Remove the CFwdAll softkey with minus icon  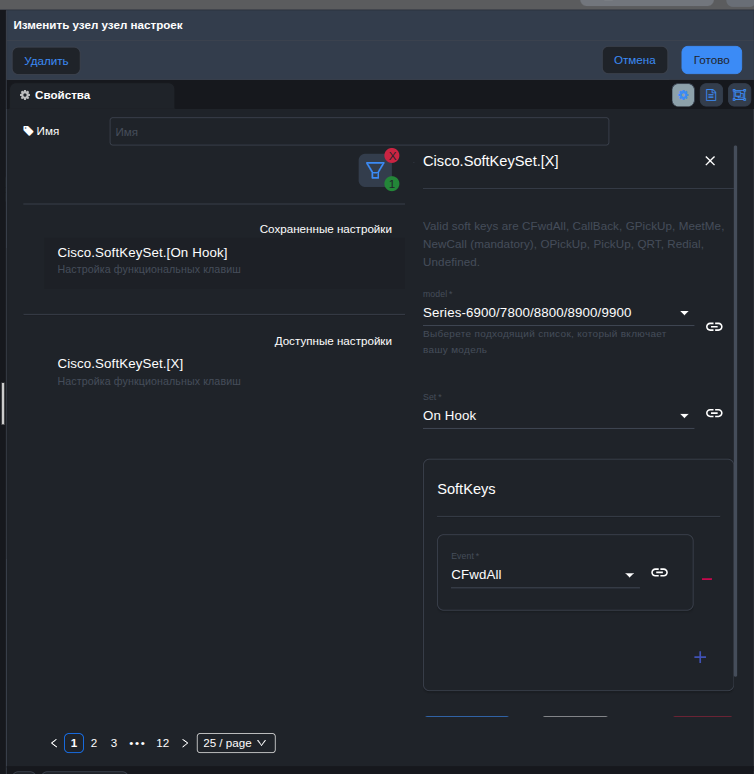(x=707, y=579)
